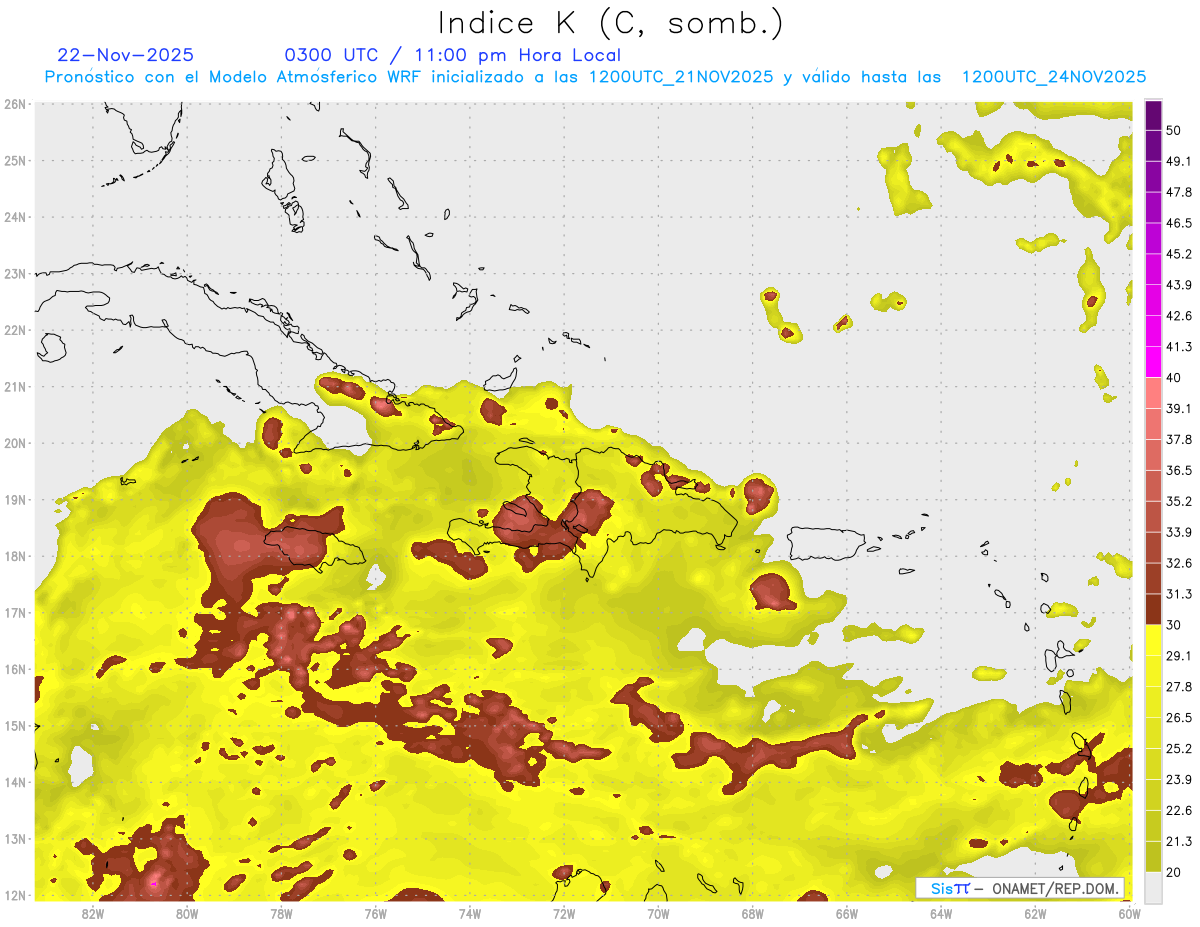Screen dimensions: 1200x927
Task: Click the salmon colorbar segment between 39.1 and 40
Action: [1153, 393]
